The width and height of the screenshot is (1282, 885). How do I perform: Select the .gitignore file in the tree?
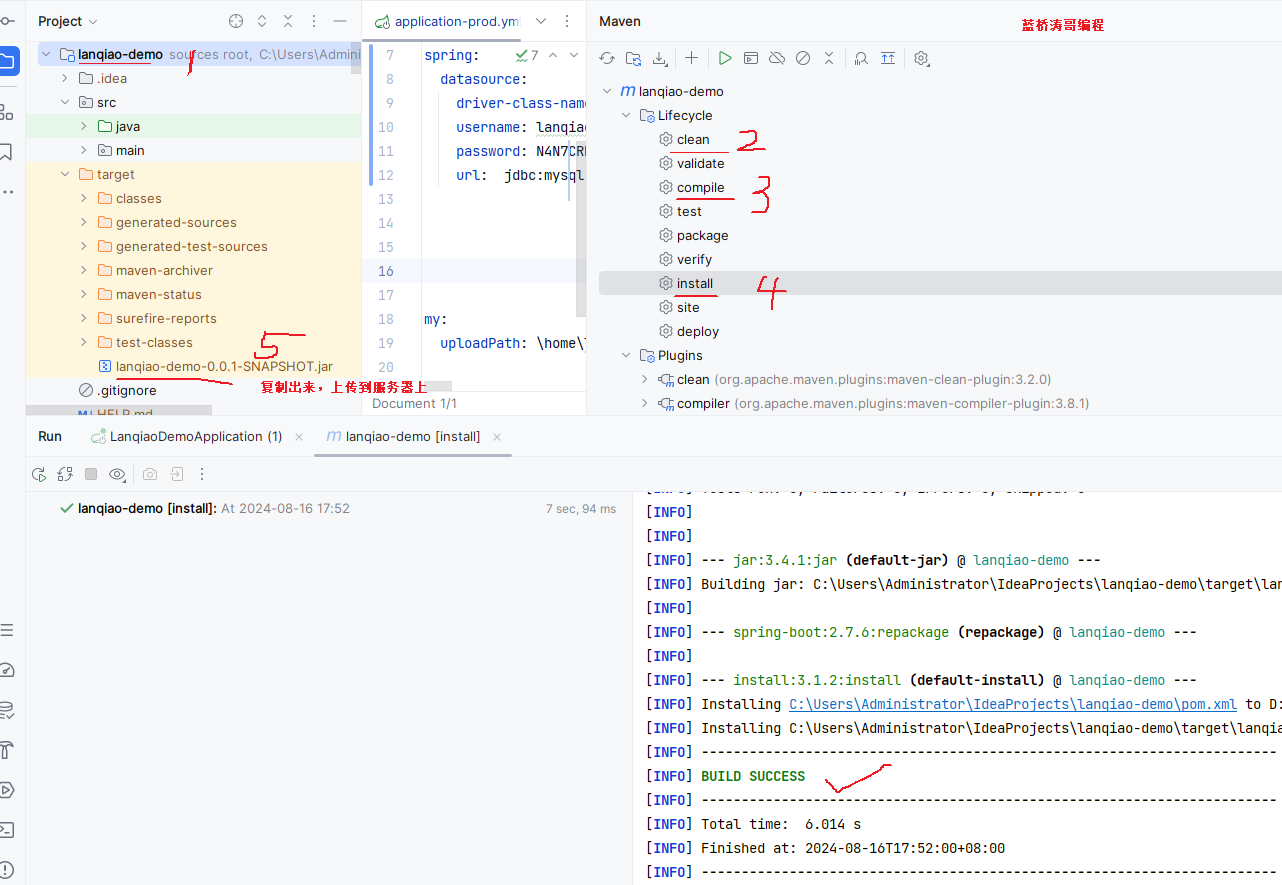tap(126, 390)
